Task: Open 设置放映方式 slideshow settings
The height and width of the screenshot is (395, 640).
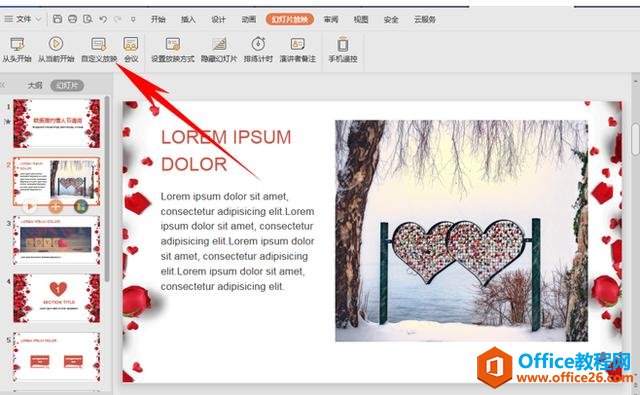Action: pos(173,44)
